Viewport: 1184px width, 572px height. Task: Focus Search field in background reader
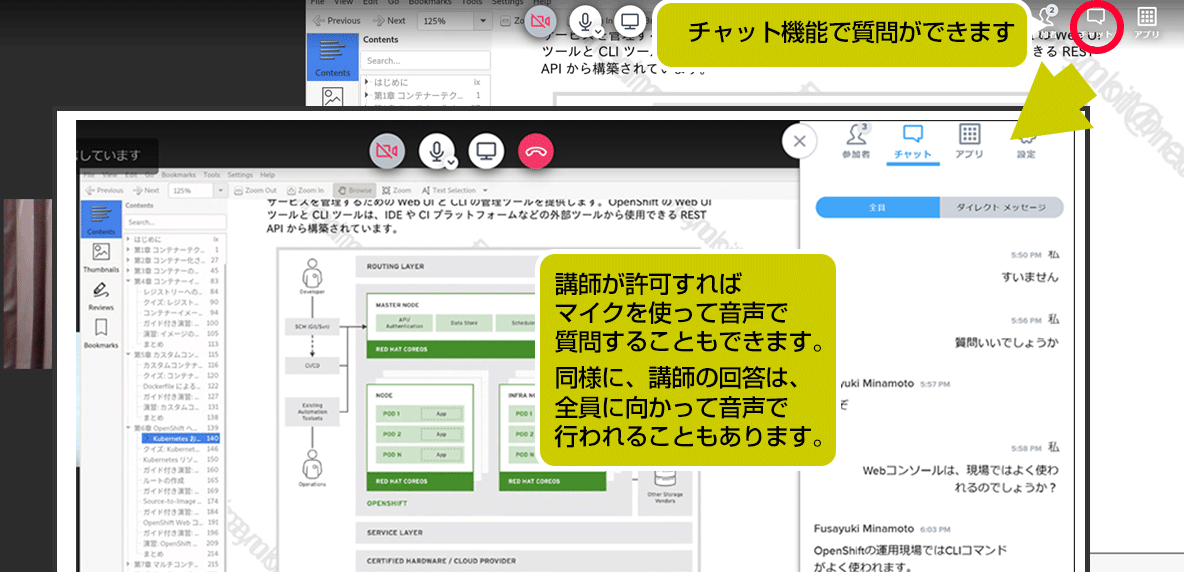coord(425,60)
